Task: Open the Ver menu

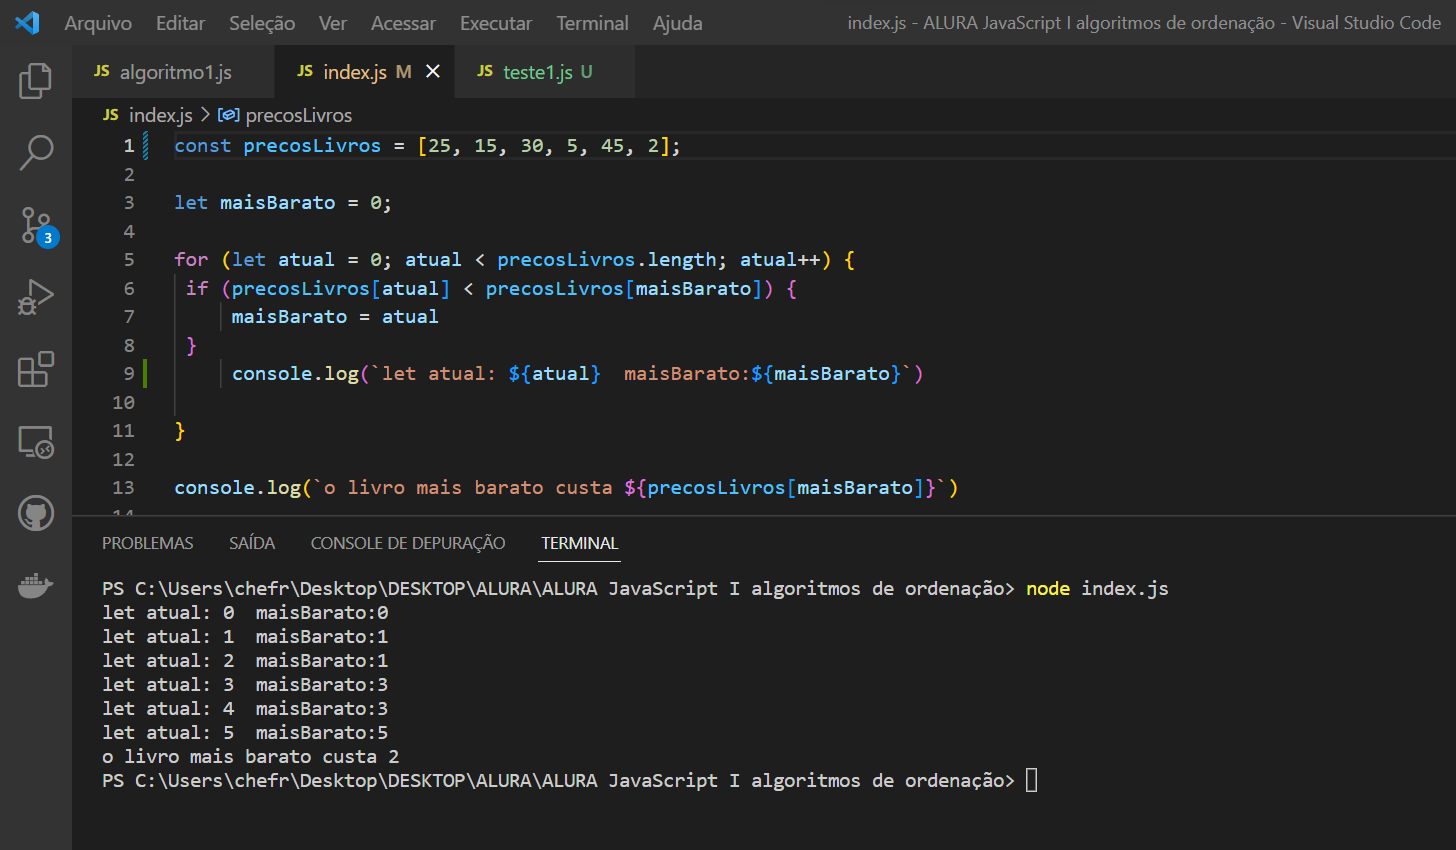Action: (333, 23)
